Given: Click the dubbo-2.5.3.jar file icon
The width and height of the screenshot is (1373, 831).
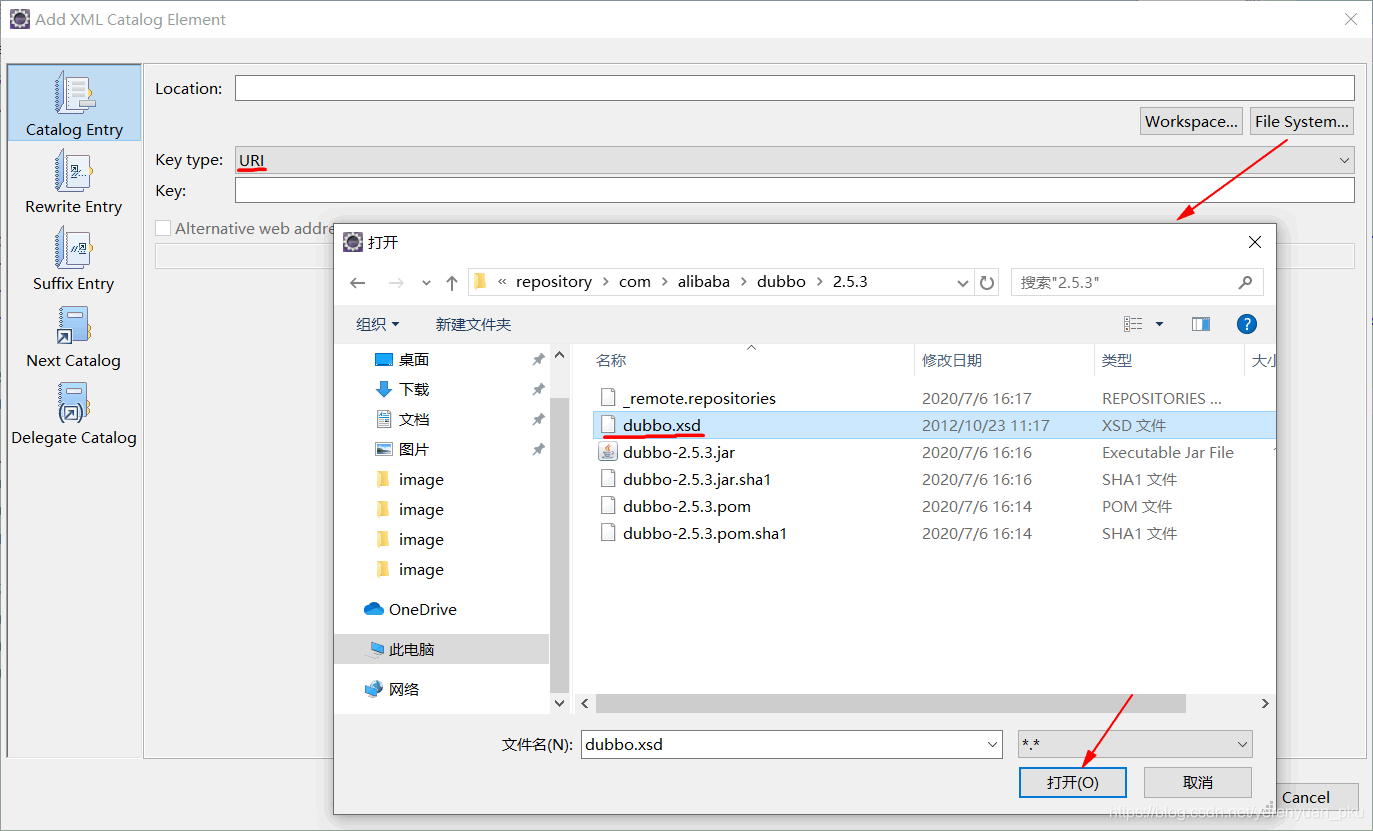Looking at the screenshot, I should click(x=607, y=452).
